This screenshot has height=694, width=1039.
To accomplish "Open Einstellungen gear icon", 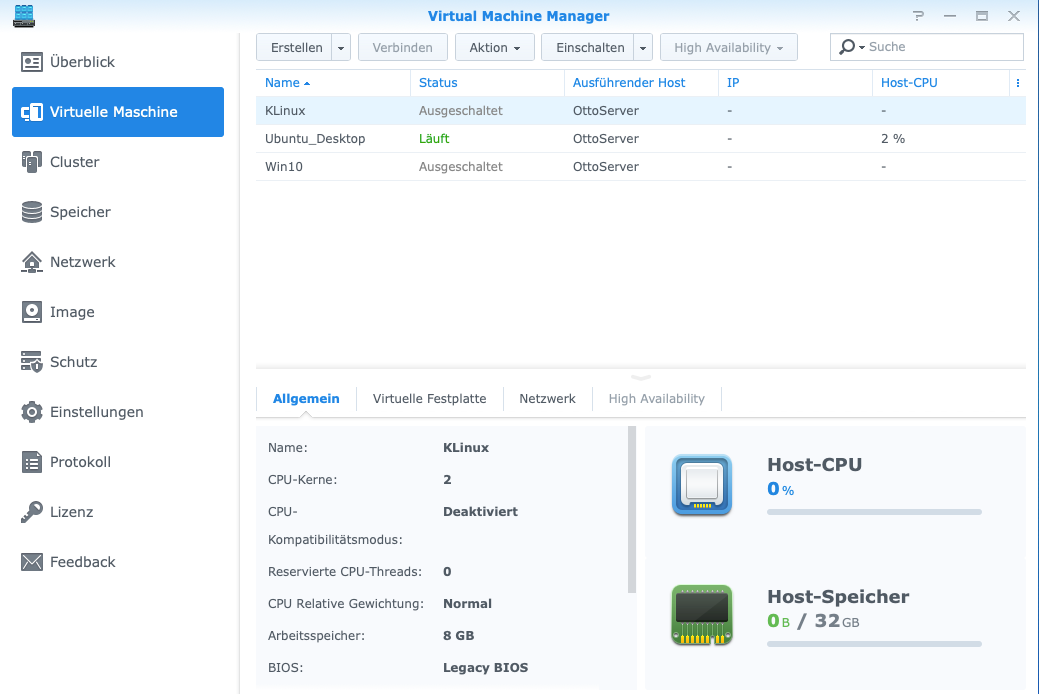I will (32, 412).
